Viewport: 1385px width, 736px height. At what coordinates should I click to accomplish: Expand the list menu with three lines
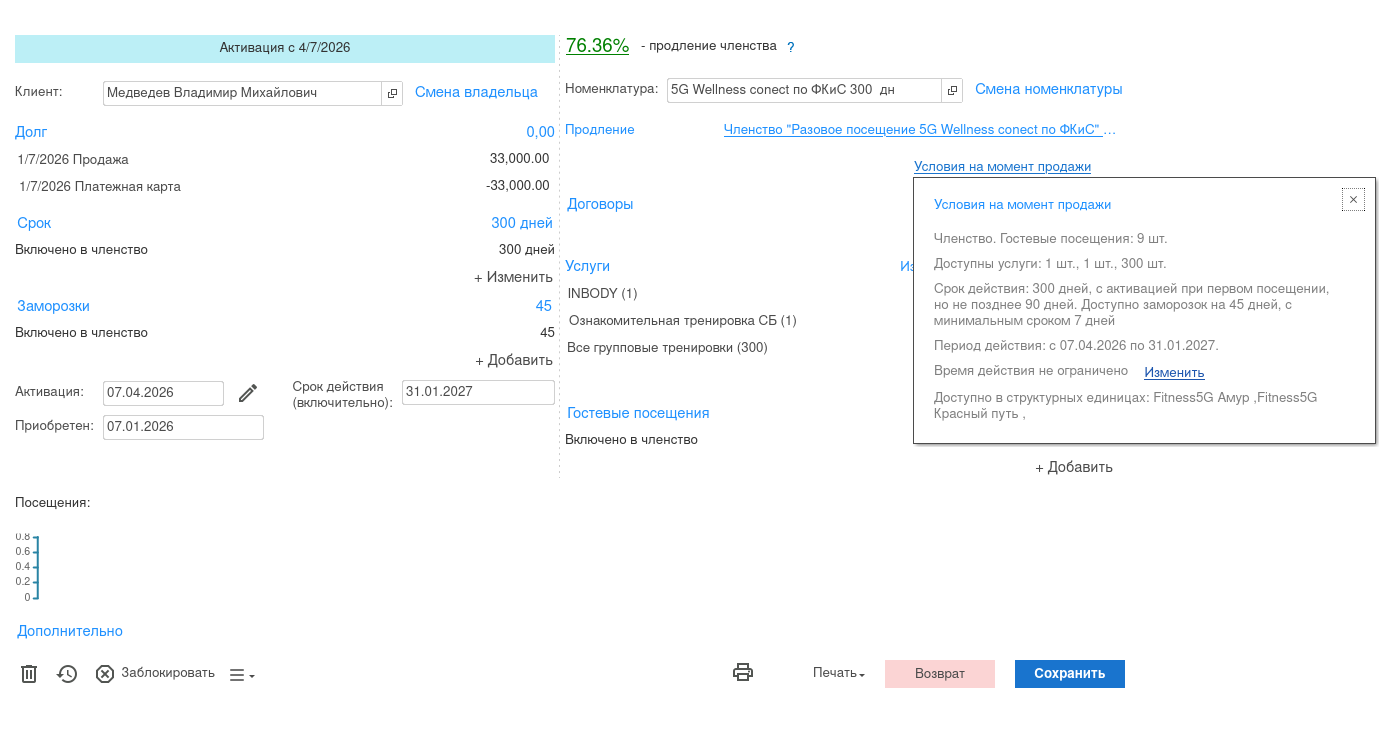(x=242, y=675)
